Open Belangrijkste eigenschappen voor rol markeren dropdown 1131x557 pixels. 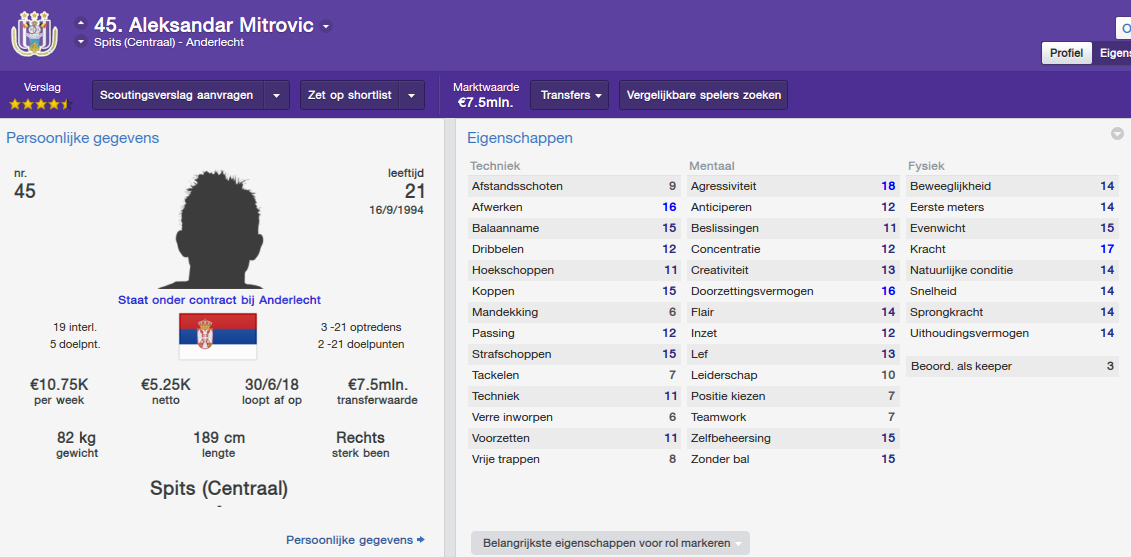610,543
